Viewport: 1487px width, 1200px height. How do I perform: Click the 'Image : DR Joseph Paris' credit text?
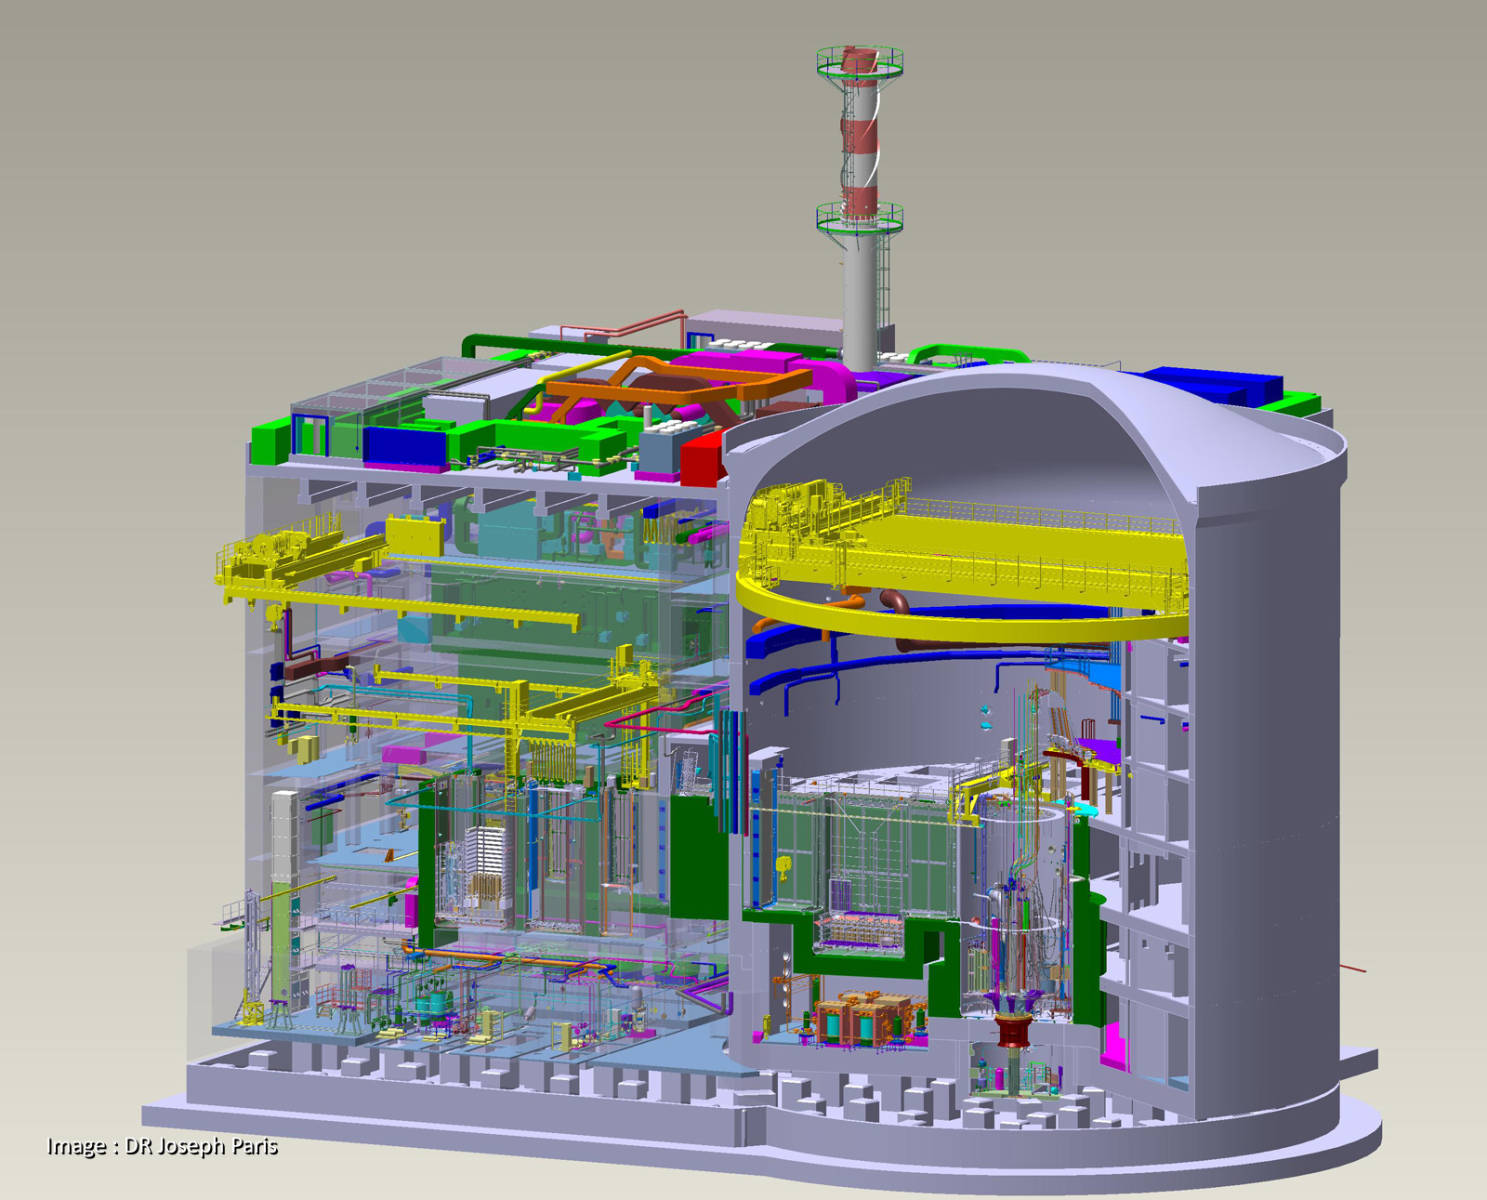162,1146
